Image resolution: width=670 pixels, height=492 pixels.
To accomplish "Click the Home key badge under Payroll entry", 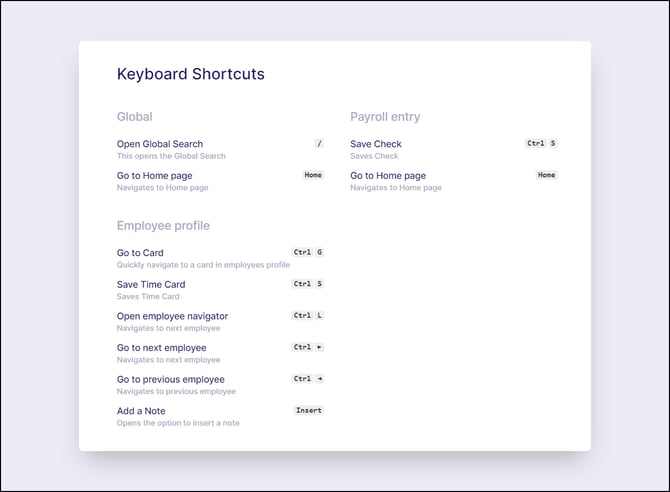I will point(547,175).
